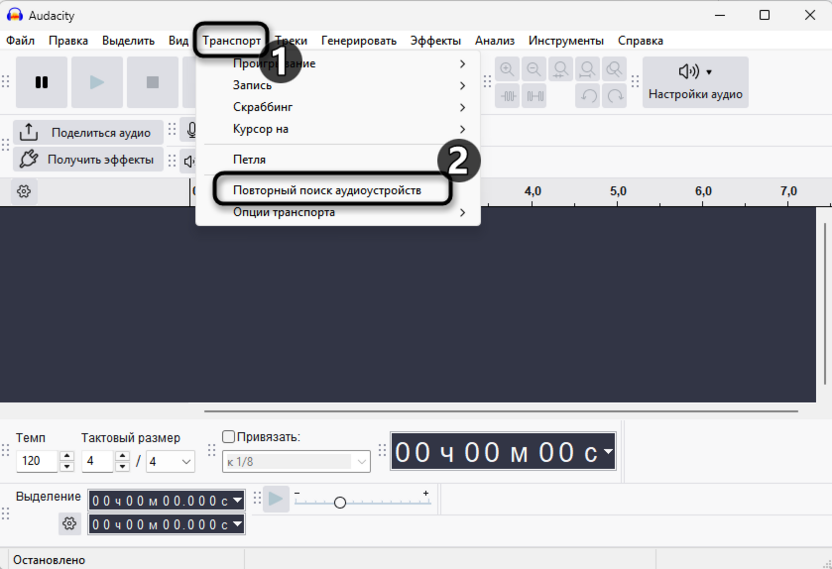This screenshot has height=569, width=832.
Task: Open the Файл menu
Action: coord(20,41)
